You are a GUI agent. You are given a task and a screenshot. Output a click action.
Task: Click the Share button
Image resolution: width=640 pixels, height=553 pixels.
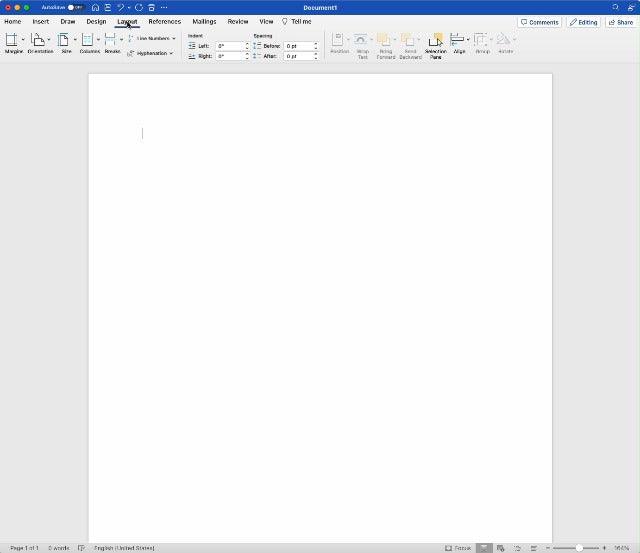(620, 21)
